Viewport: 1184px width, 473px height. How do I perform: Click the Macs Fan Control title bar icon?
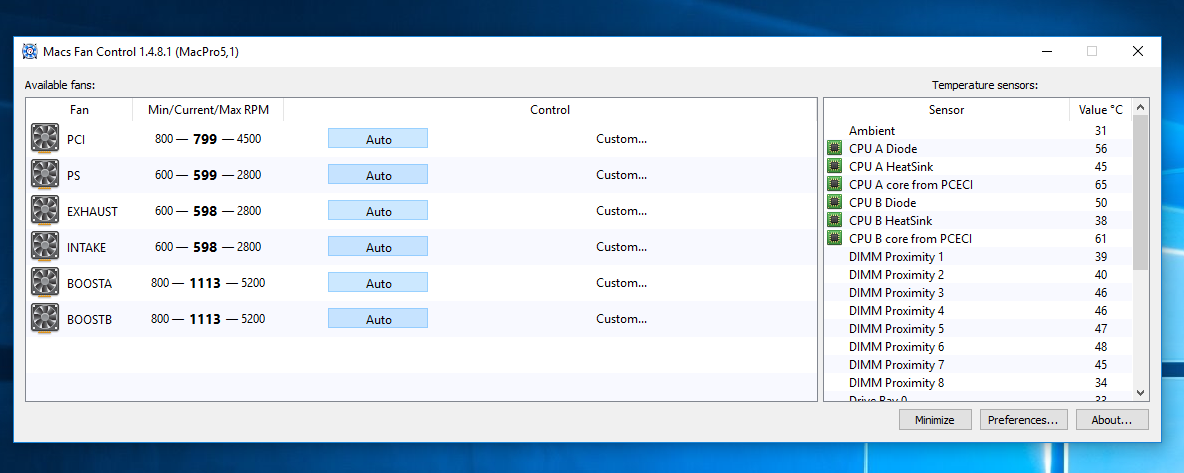(29, 51)
